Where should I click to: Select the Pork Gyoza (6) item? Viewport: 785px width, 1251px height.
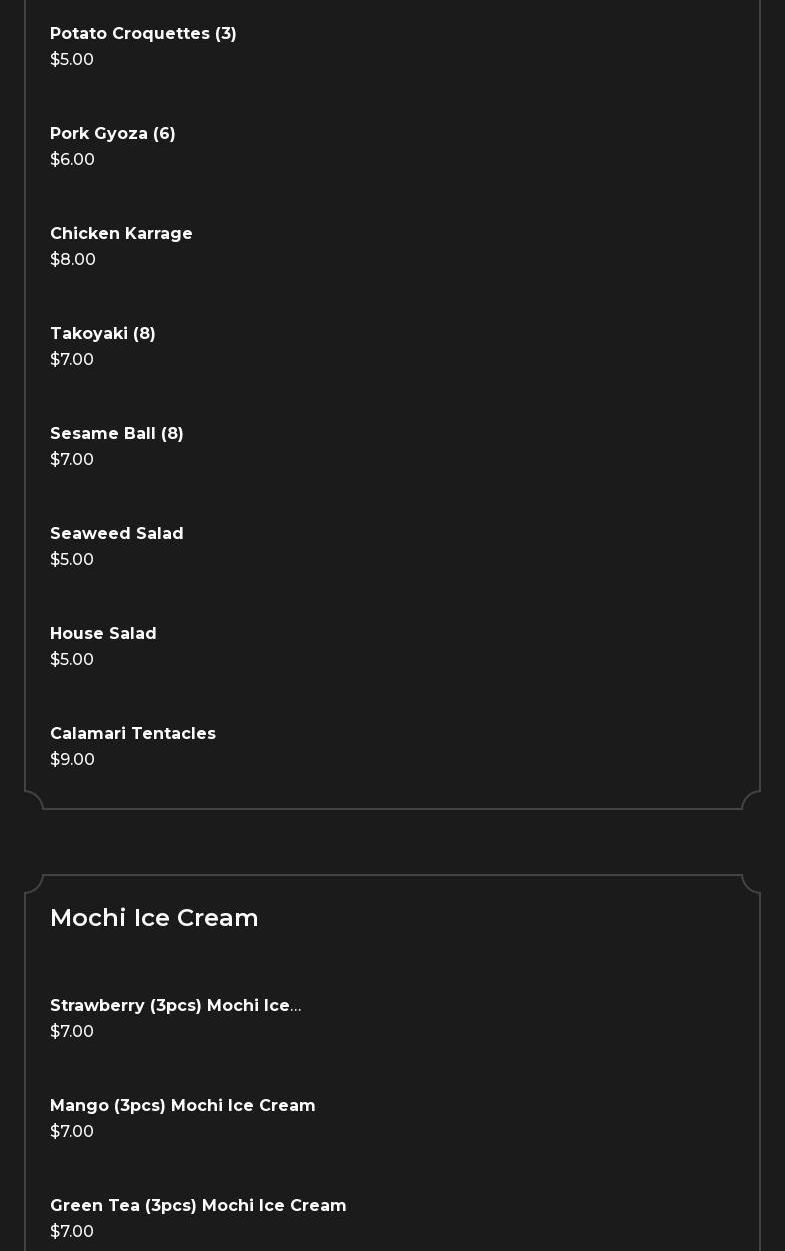(x=113, y=134)
